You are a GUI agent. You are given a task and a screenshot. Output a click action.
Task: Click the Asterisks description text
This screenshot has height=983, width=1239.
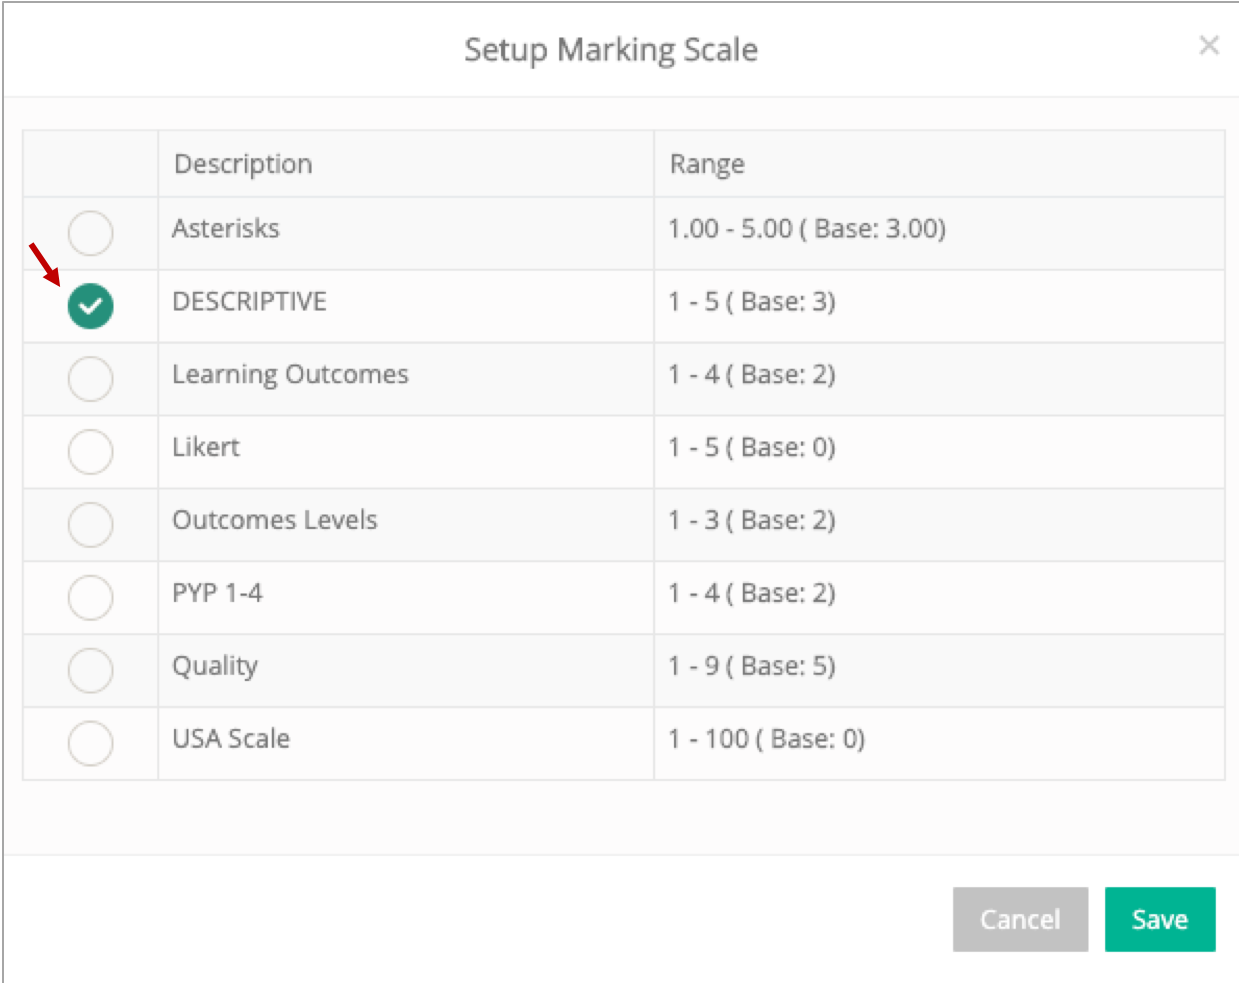click(226, 228)
